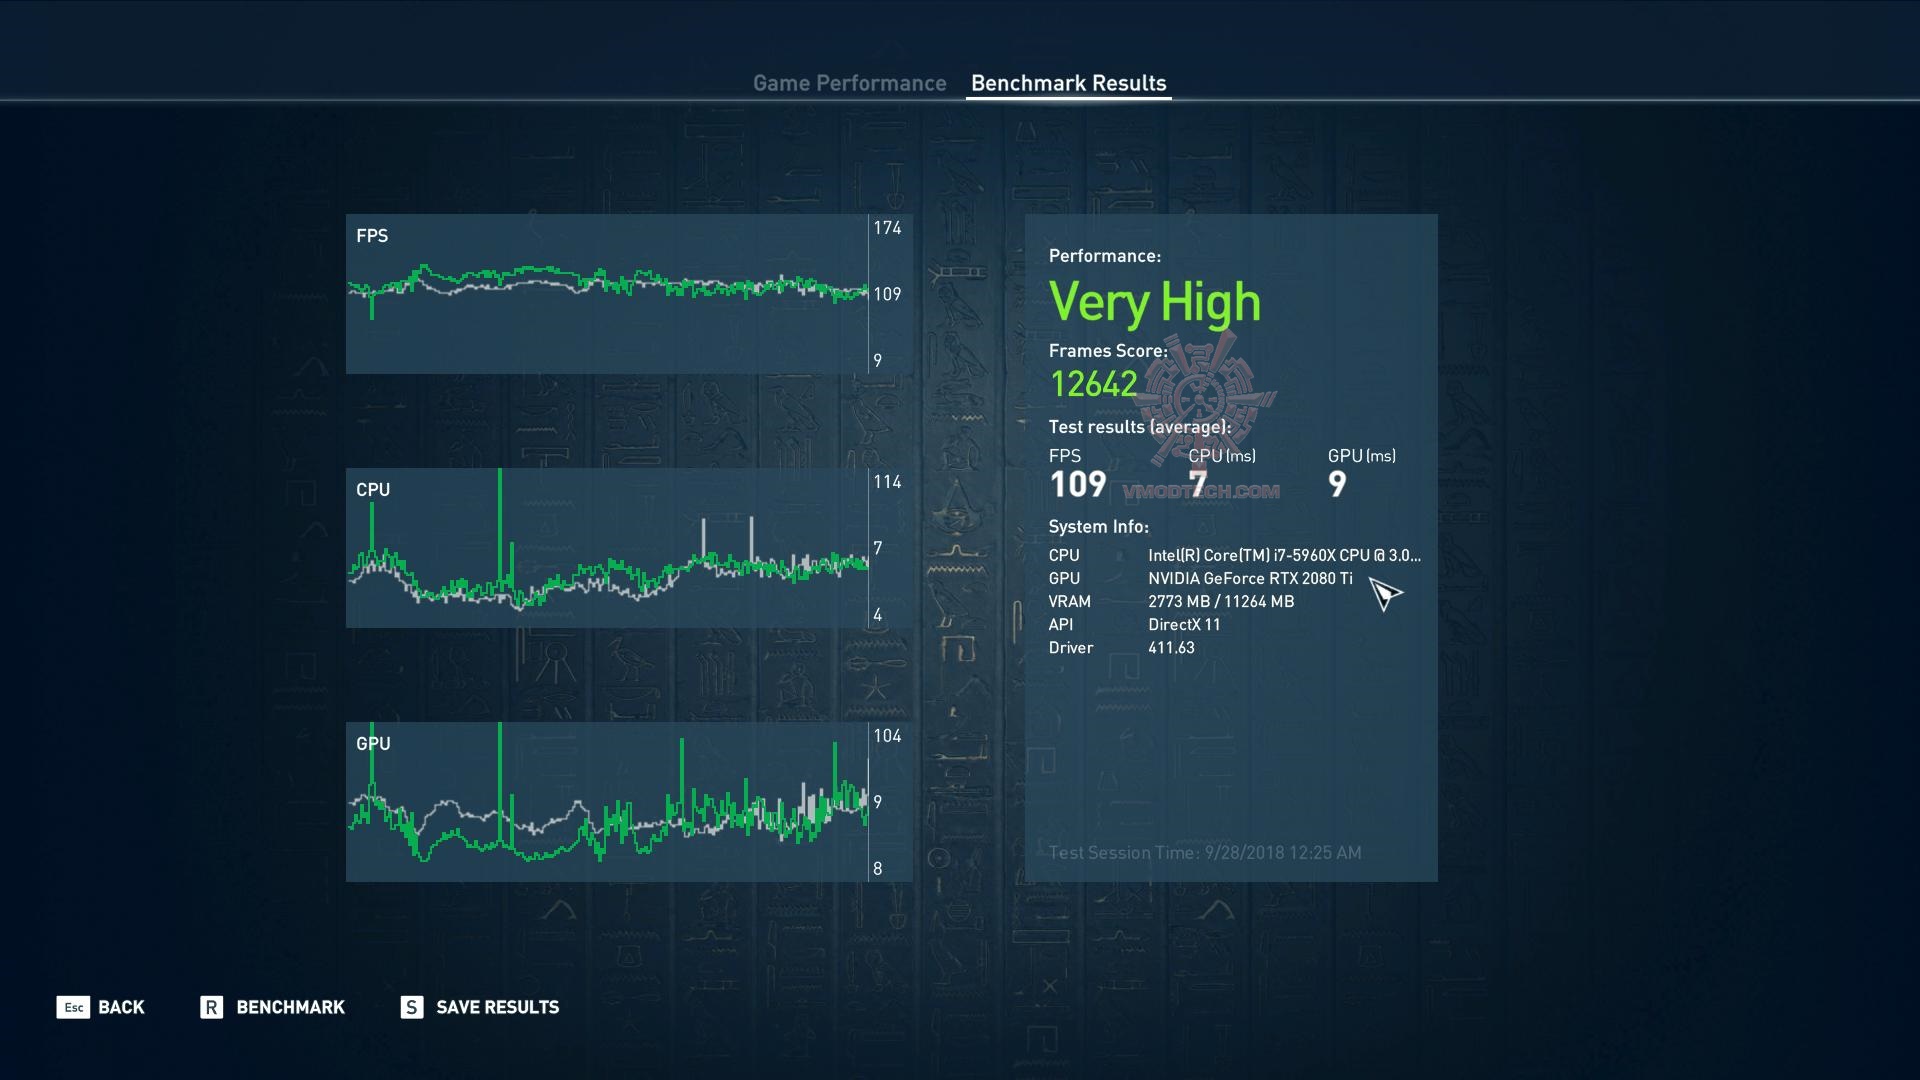Click the Test Session Time text
This screenshot has width=1920, height=1080.
[1204, 853]
